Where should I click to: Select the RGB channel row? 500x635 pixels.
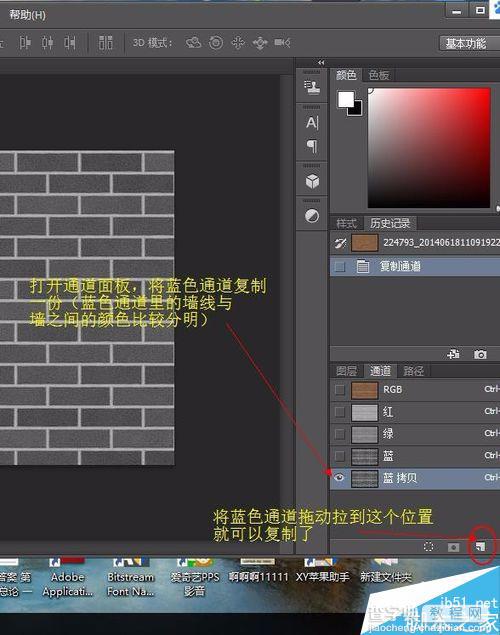tap(415, 390)
